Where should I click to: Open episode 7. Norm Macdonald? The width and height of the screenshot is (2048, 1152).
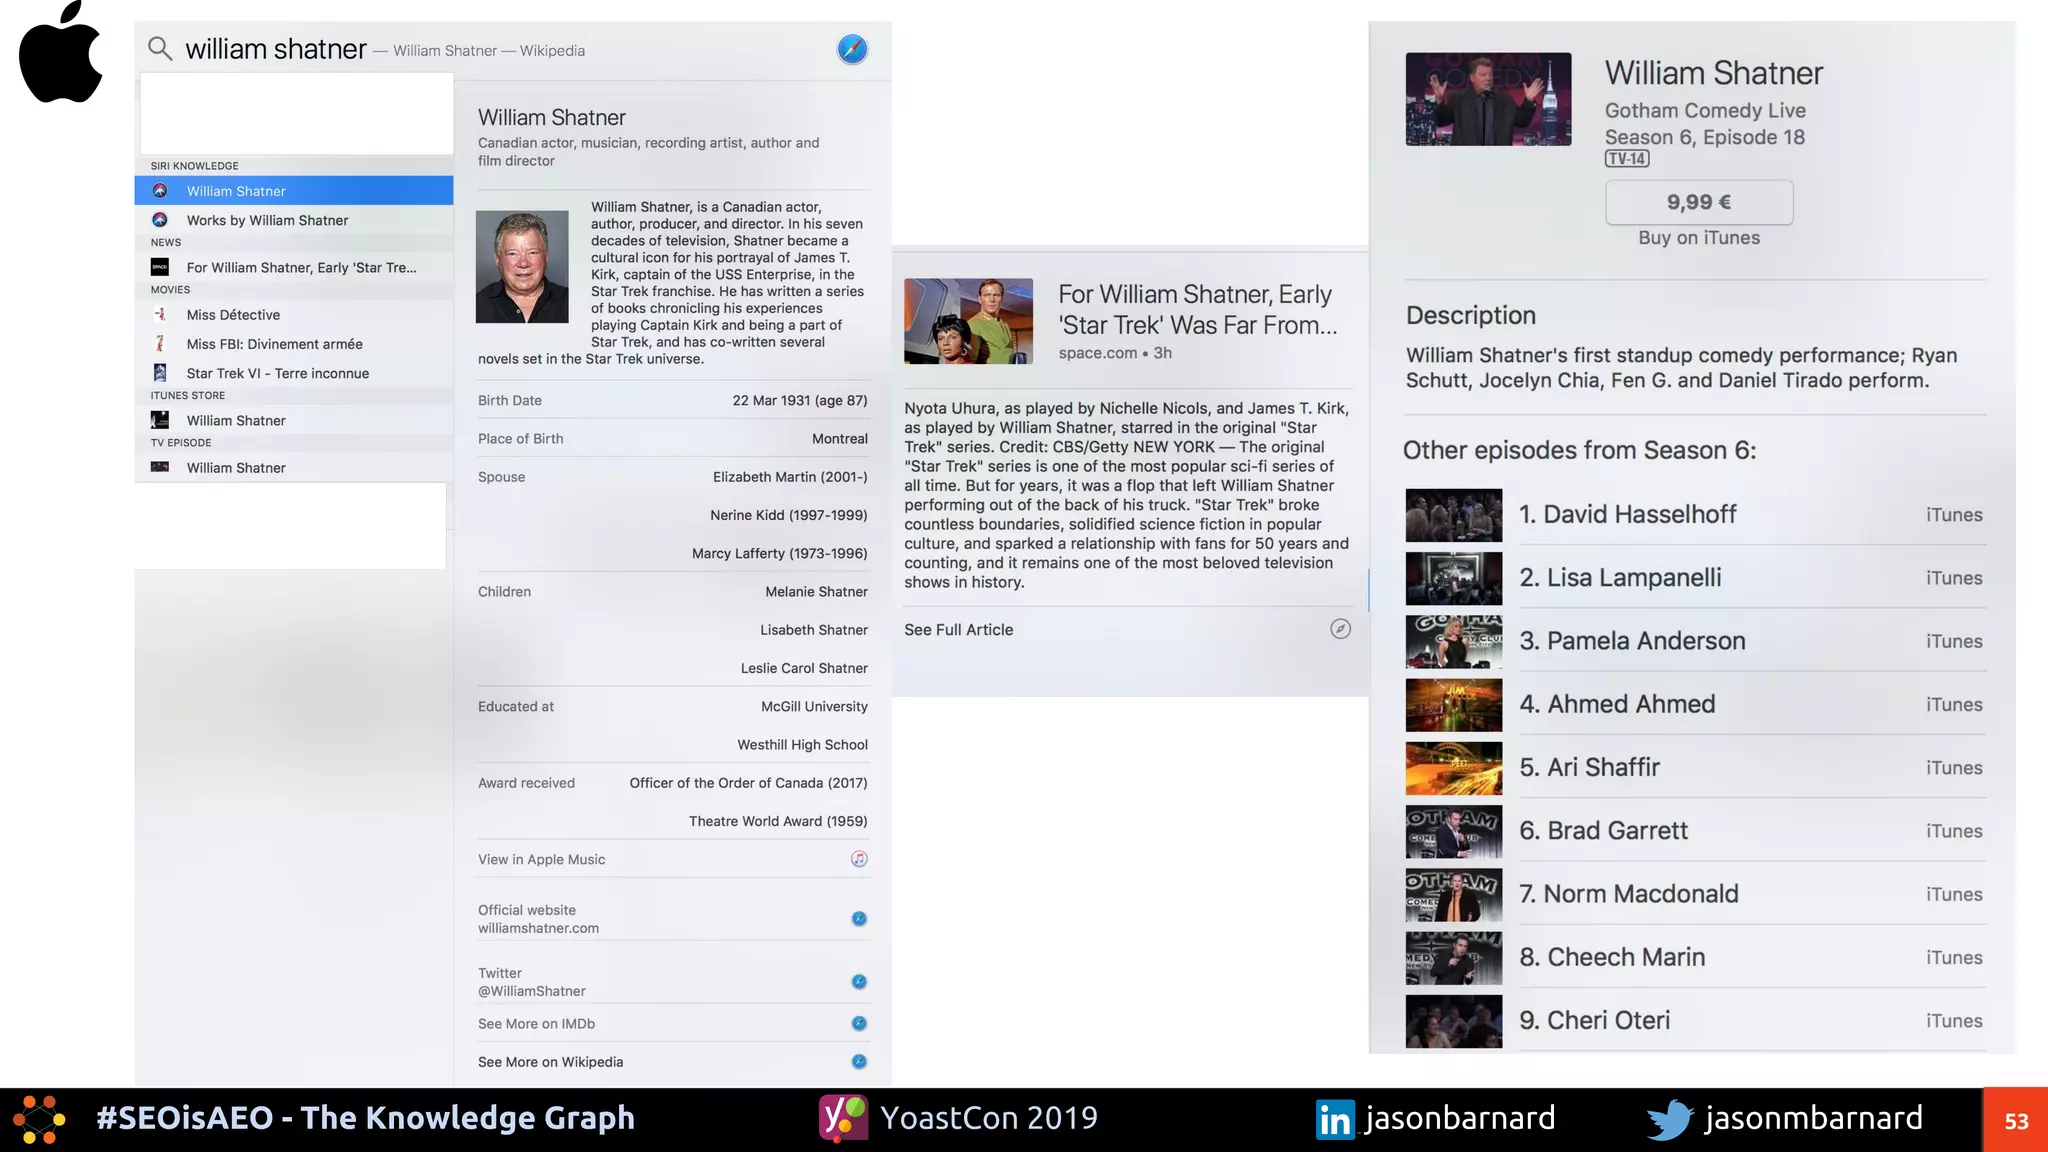pyautogui.click(x=1695, y=894)
